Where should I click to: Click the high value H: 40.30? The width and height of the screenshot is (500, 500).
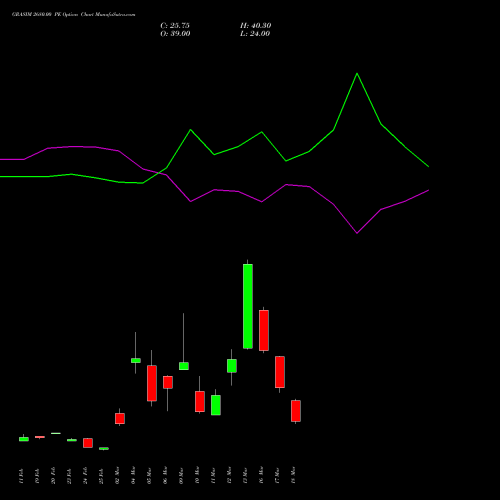(255, 26)
